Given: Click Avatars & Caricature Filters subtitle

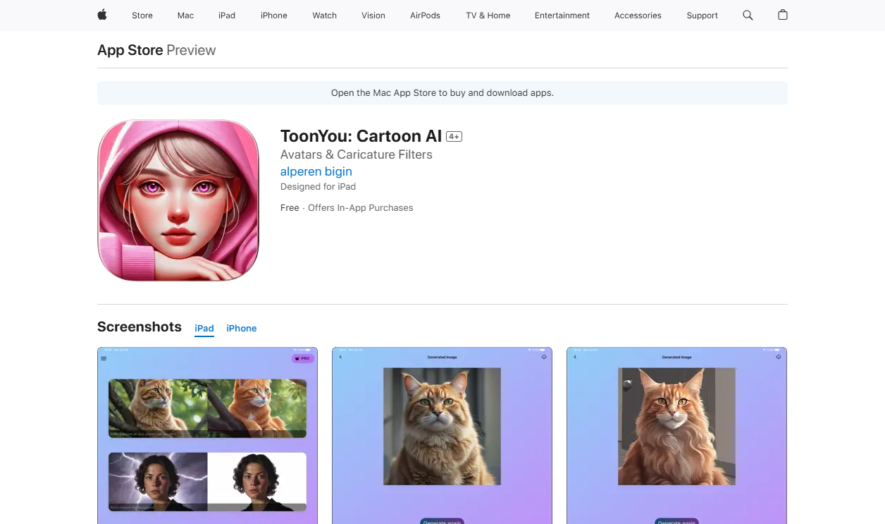Looking at the screenshot, I should pyautogui.click(x=356, y=154).
